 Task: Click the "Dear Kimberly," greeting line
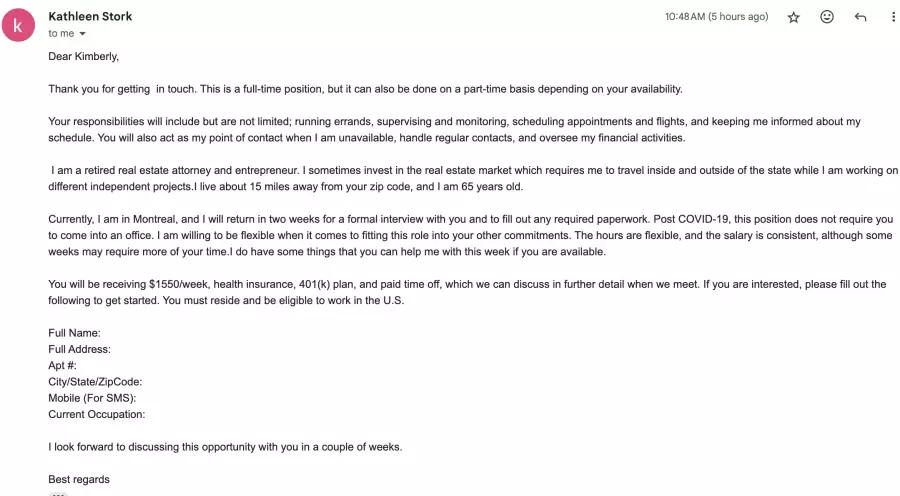pos(83,56)
